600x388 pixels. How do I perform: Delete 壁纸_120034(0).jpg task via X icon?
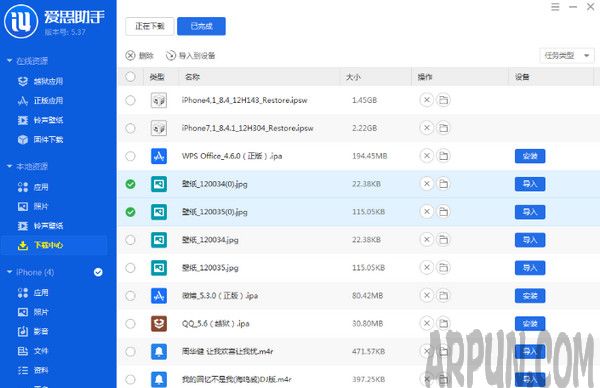pyautogui.click(x=427, y=184)
